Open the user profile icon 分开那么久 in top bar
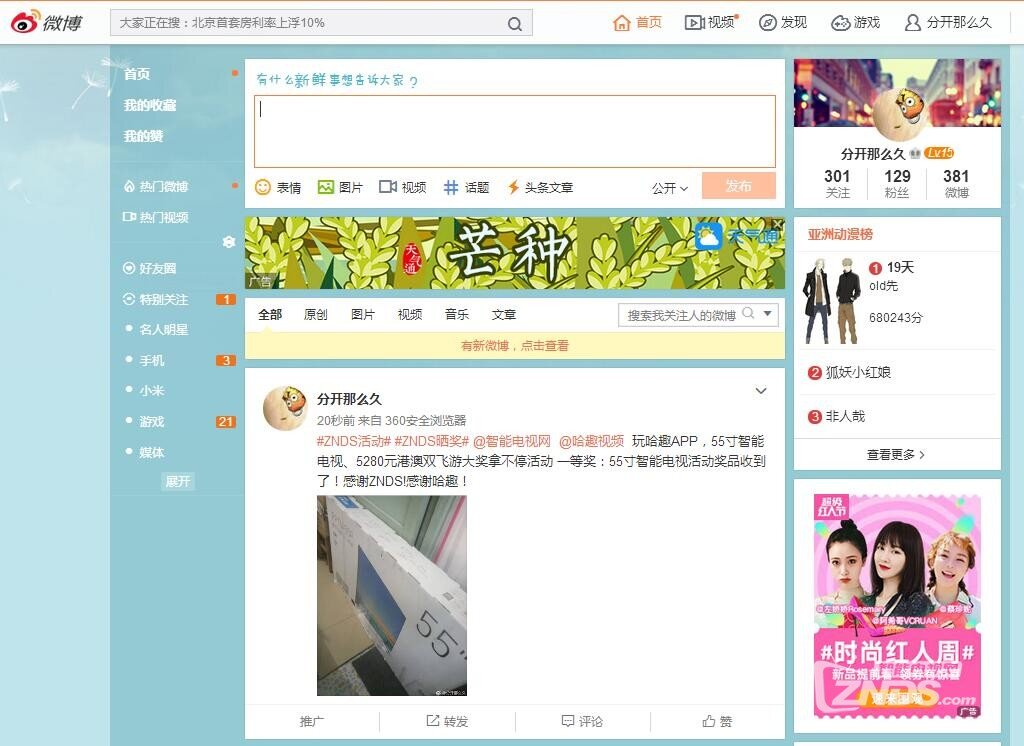This screenshot has height=746, width=1024. tap(912, 23)
